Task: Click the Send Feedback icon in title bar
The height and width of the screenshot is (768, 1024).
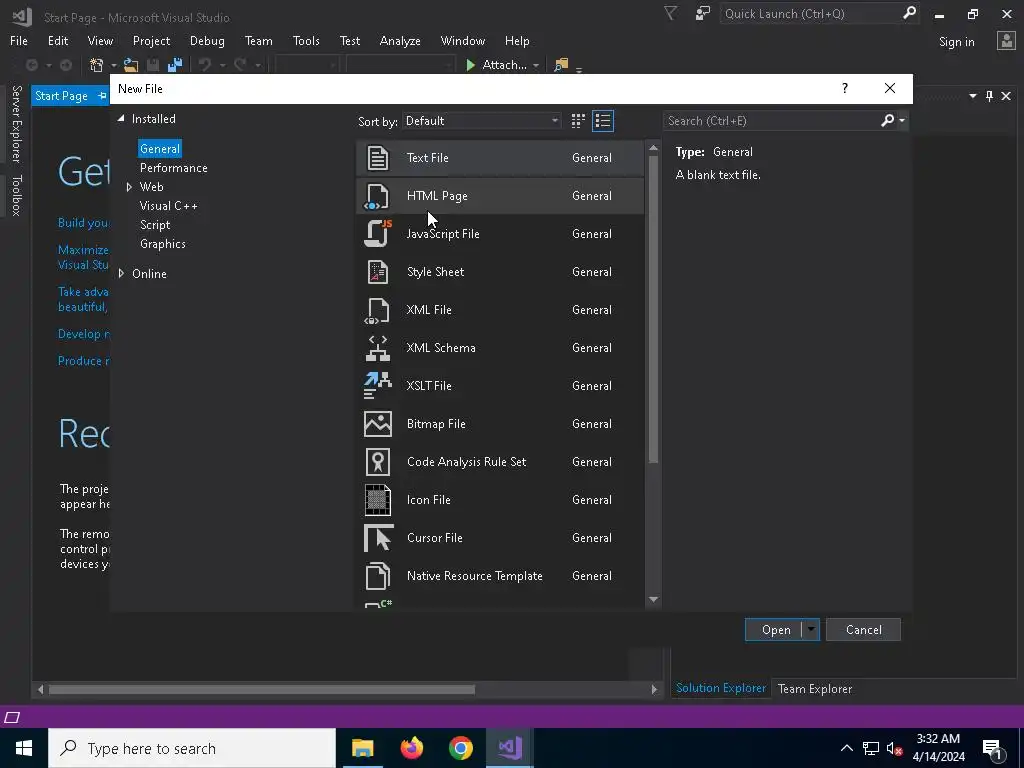Action: pyautogui.click(x=703, y=13)
